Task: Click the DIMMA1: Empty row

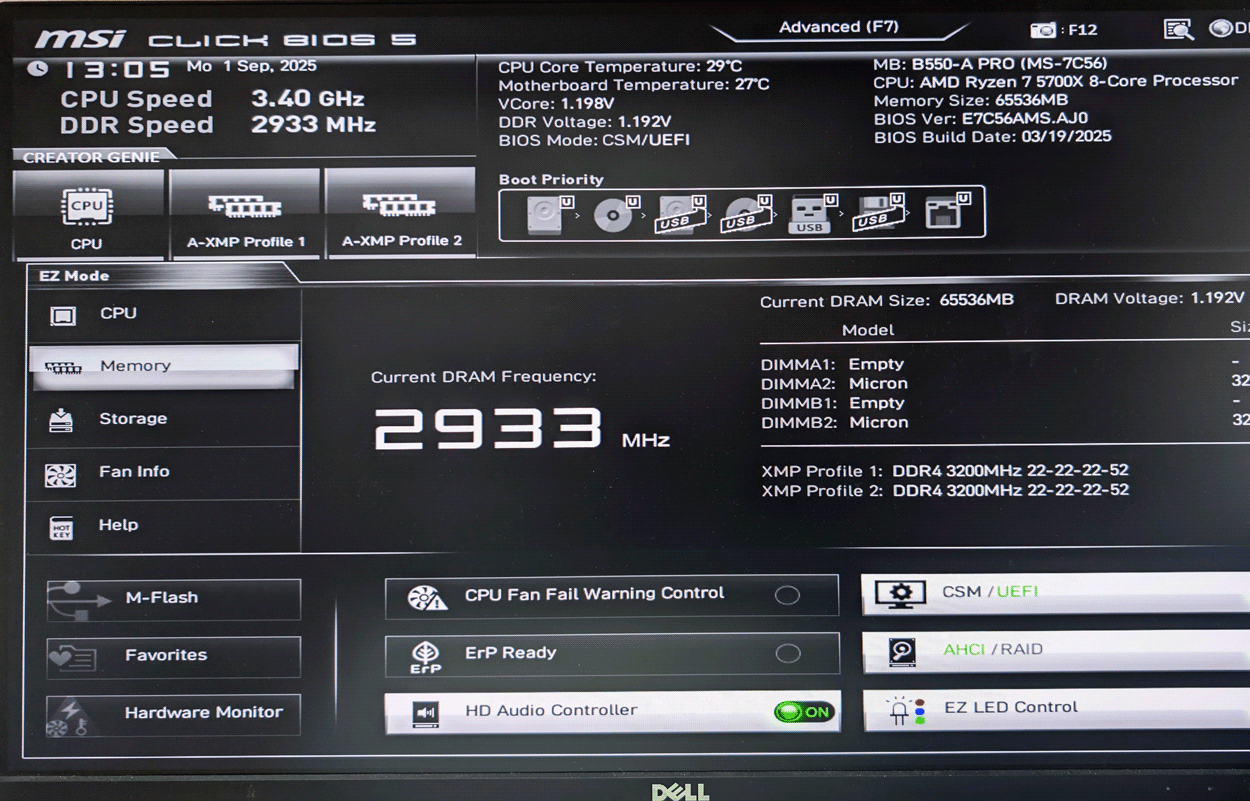Action: click(832, 364)
